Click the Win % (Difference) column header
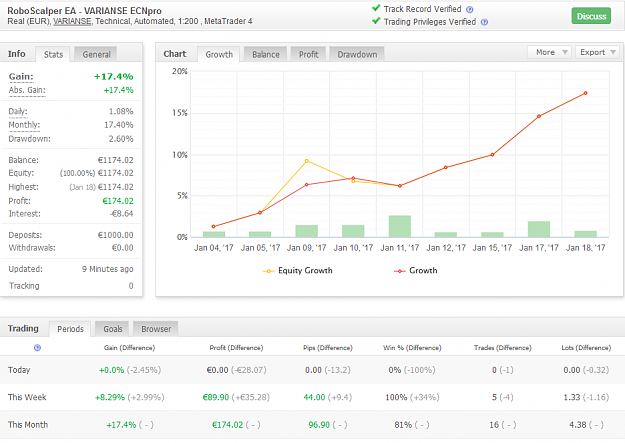 coord(412,348)
